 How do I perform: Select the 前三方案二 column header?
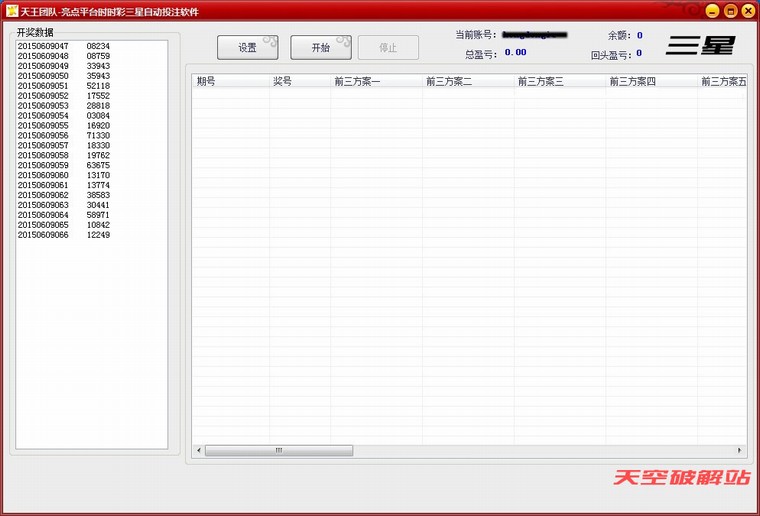(467, 81)
